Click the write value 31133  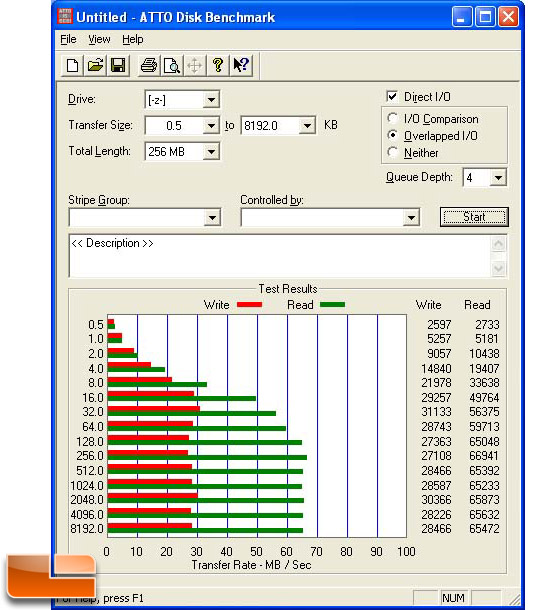(436, 412)
